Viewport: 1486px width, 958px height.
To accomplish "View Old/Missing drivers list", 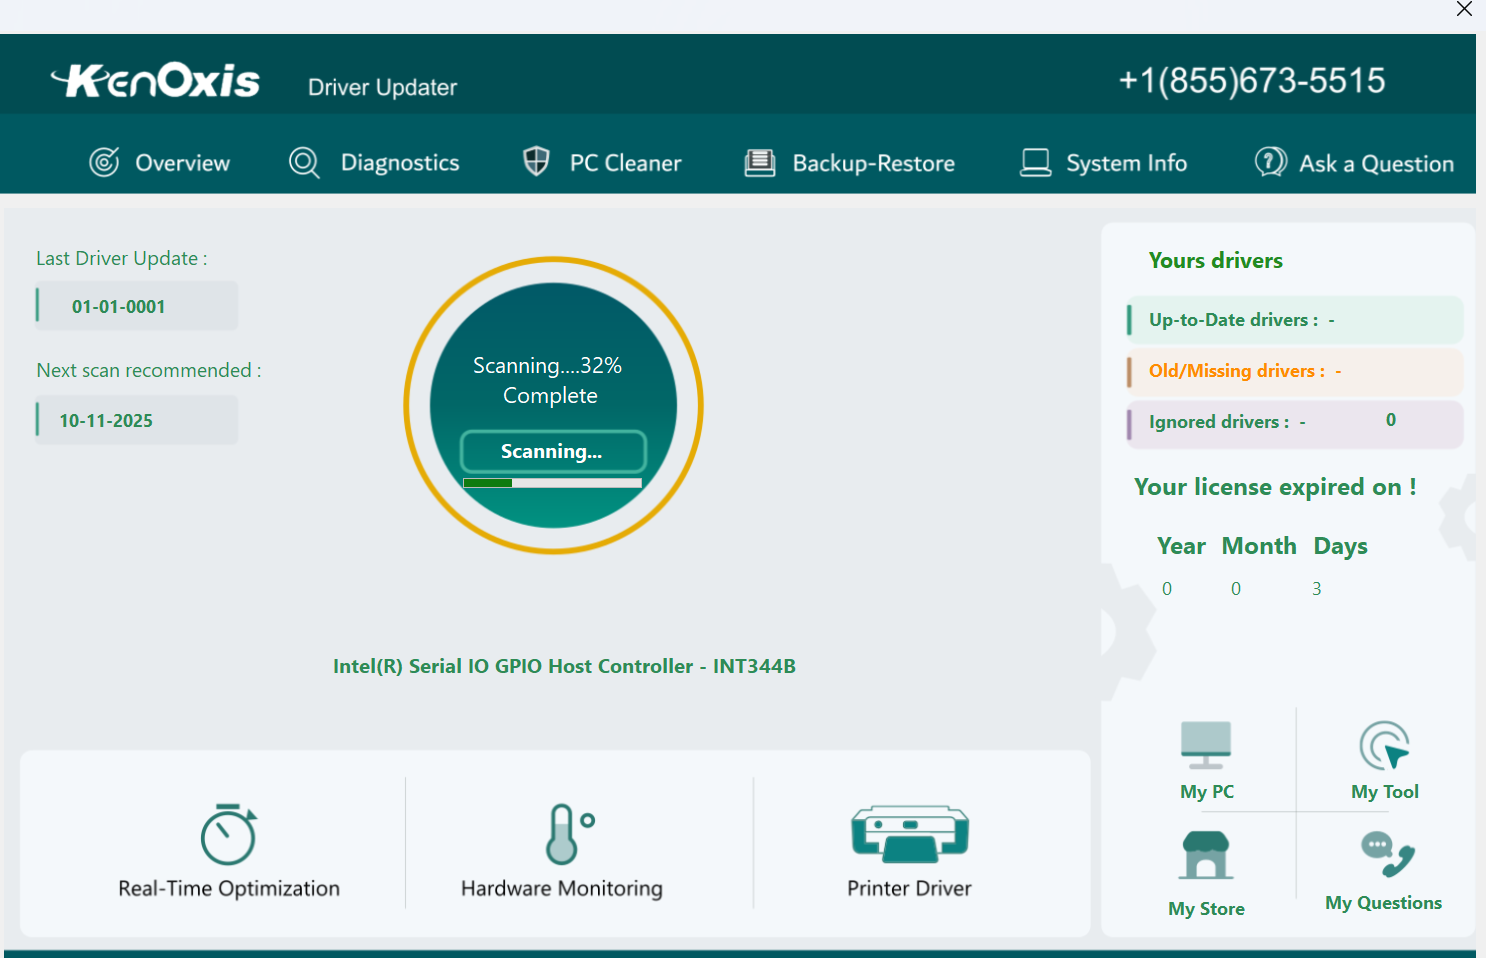I will (x=1294, y=371).
